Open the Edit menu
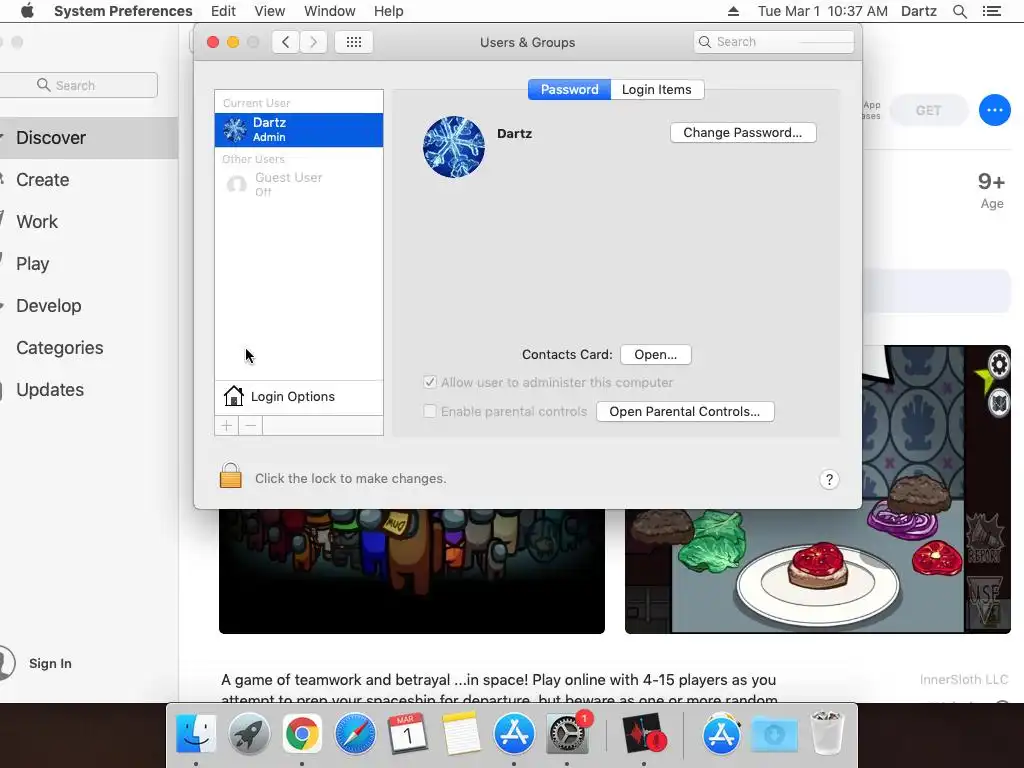This screenshot has width=1024, height=768. (x=223, y=11)
